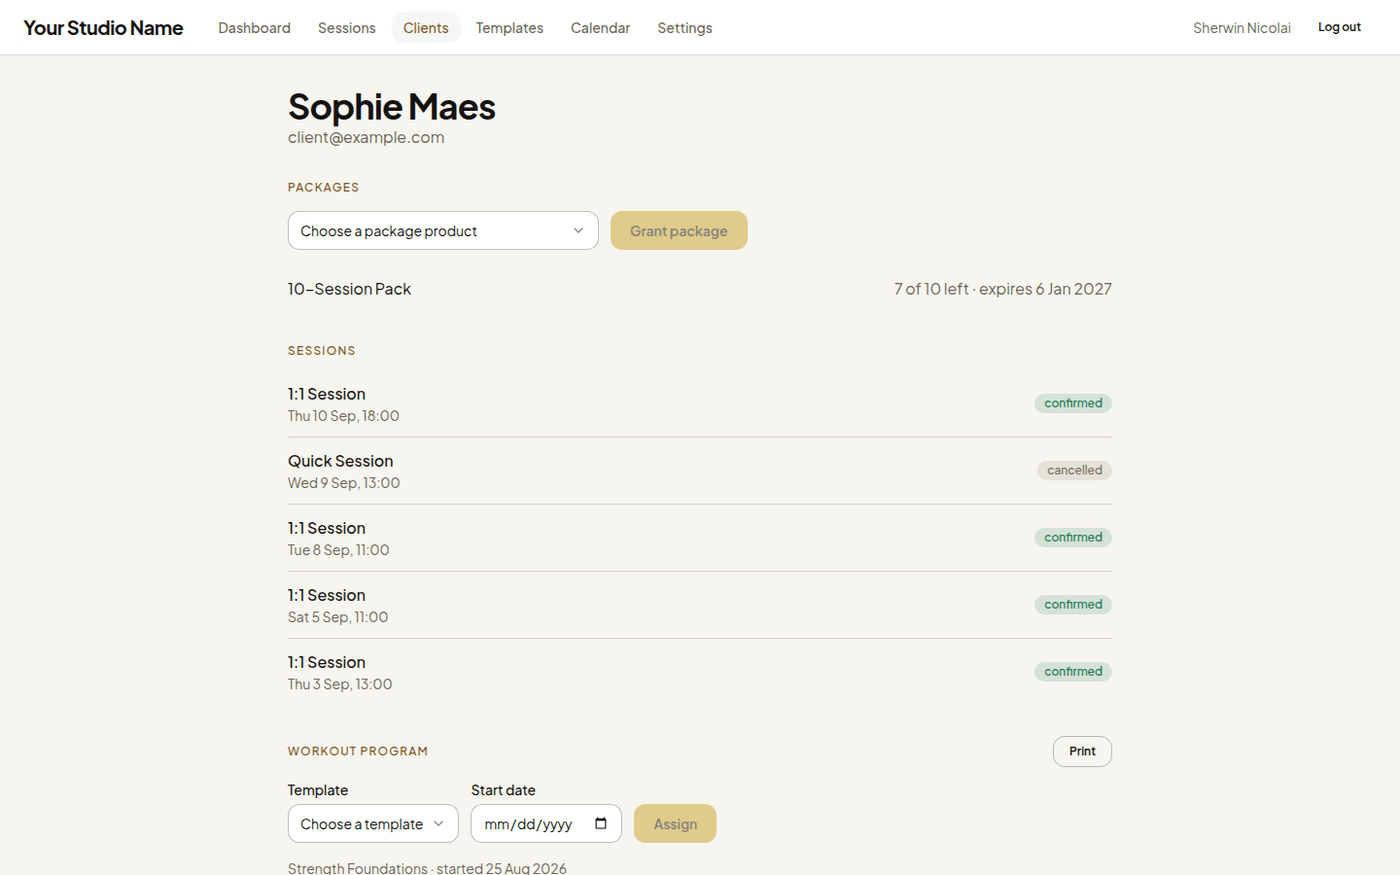Select the Clients tab

[x=426, y=28]
